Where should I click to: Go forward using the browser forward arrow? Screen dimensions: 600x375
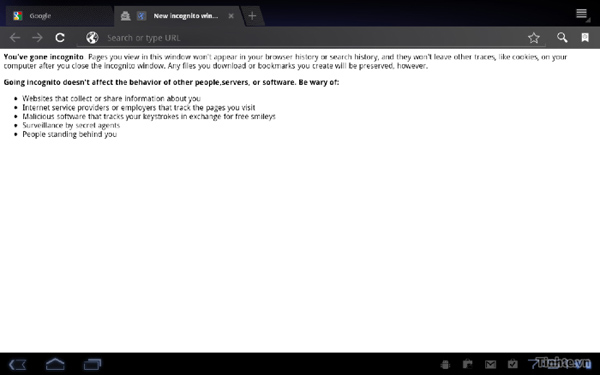37,38
